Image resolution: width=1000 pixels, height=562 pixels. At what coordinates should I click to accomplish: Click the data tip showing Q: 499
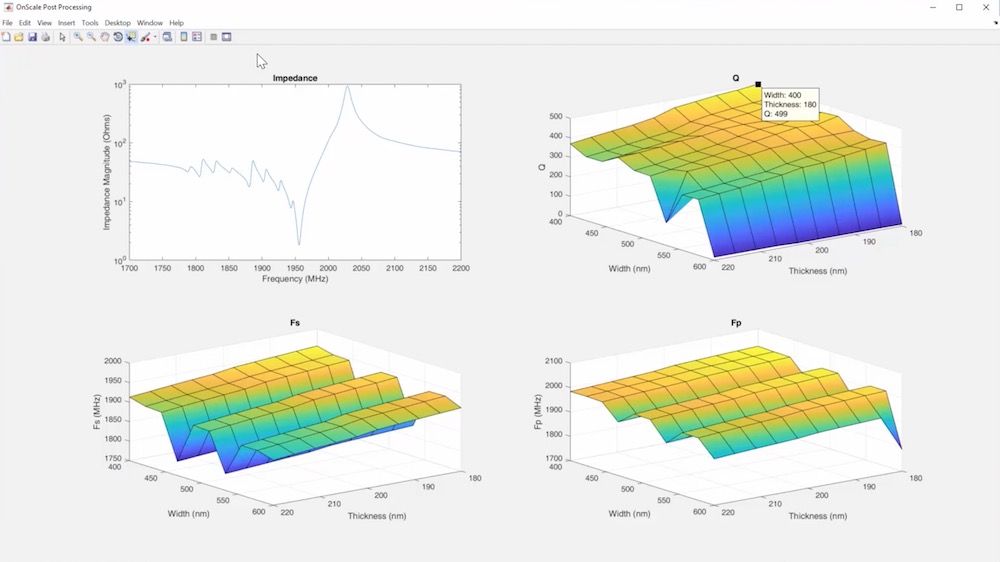(789, 104)
